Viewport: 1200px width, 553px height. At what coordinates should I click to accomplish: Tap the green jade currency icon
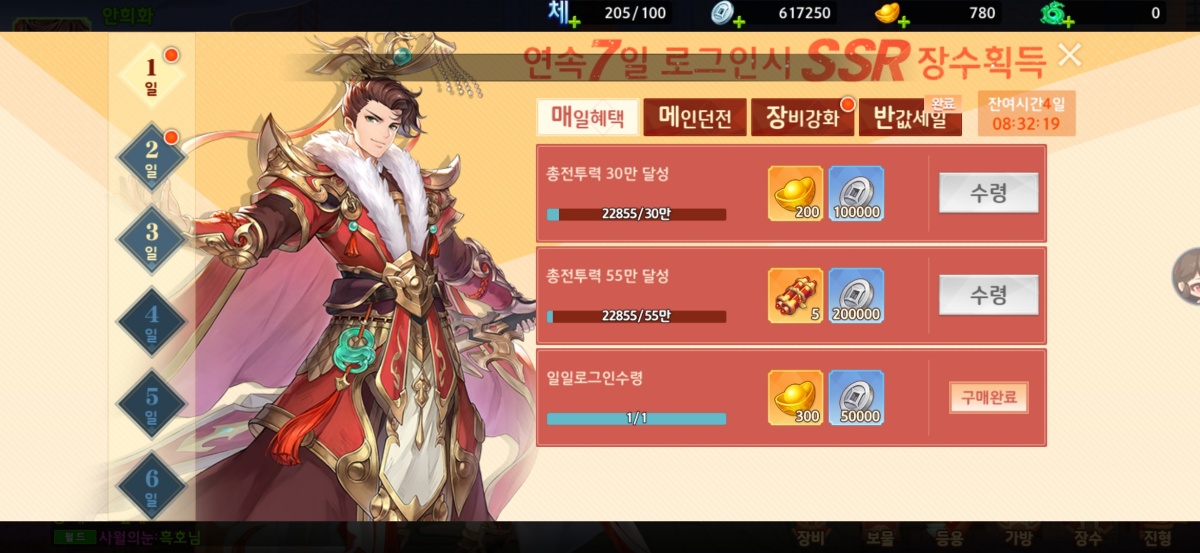pyautogui.click(x=1056, y=13)
